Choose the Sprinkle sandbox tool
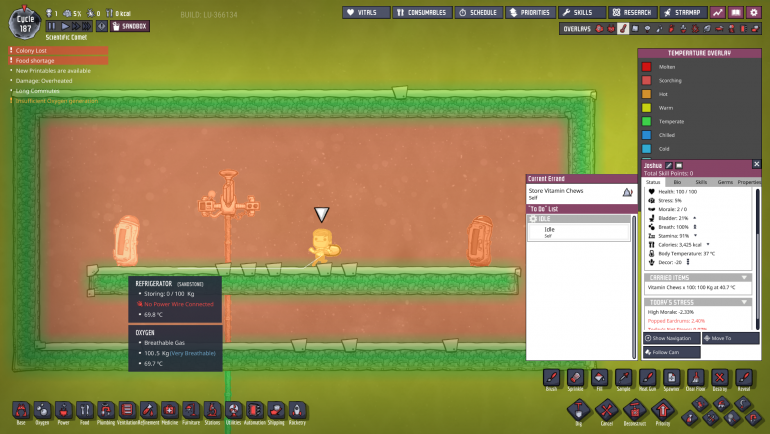Viewport: 770px width, 434px height. pos(575,377)
